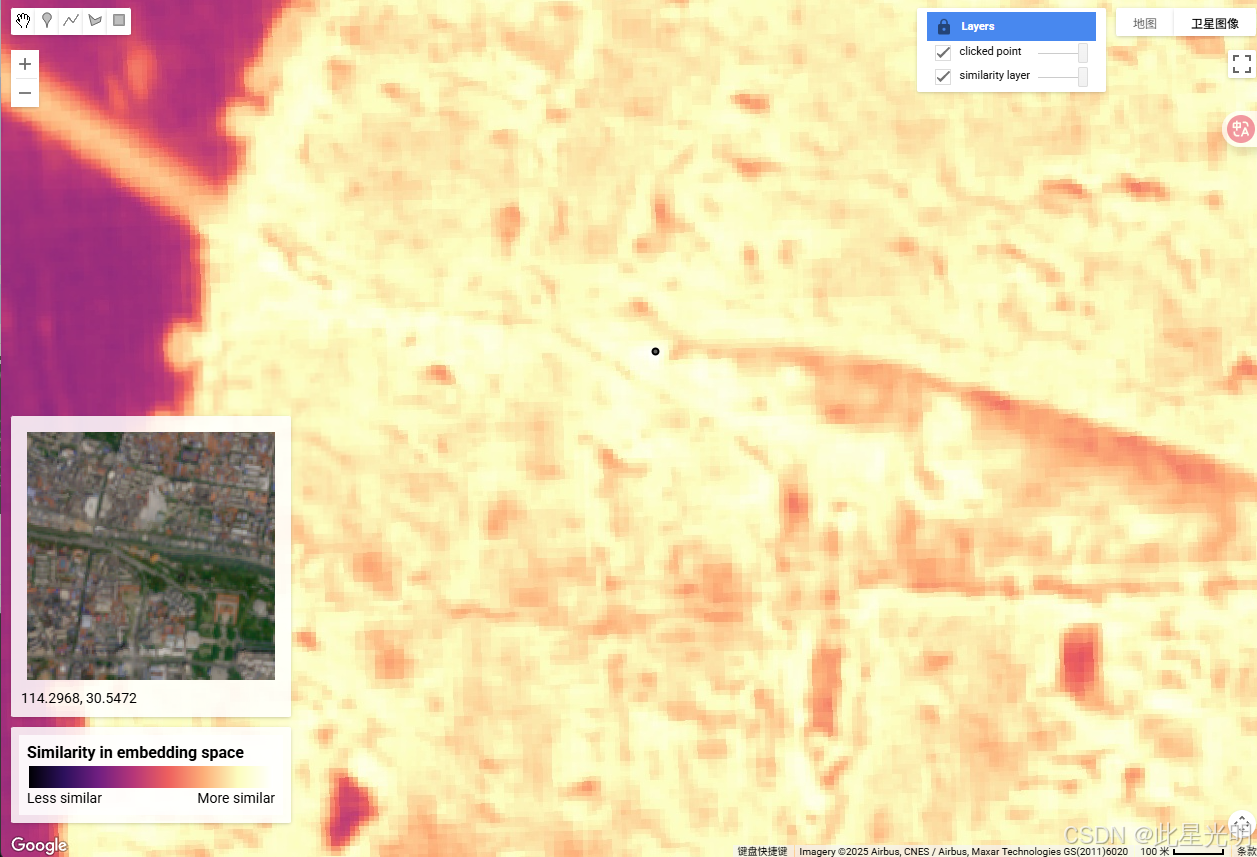This screenshot has height=857, width=1257.
Task: Zoom in the map with plus button
Action: 25,64
